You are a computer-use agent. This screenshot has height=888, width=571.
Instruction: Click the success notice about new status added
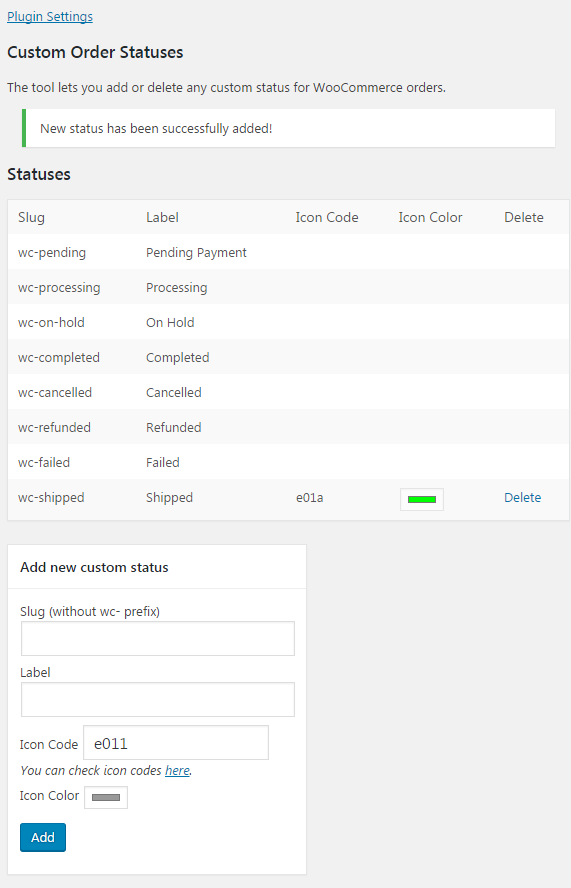tap(289, 129)
